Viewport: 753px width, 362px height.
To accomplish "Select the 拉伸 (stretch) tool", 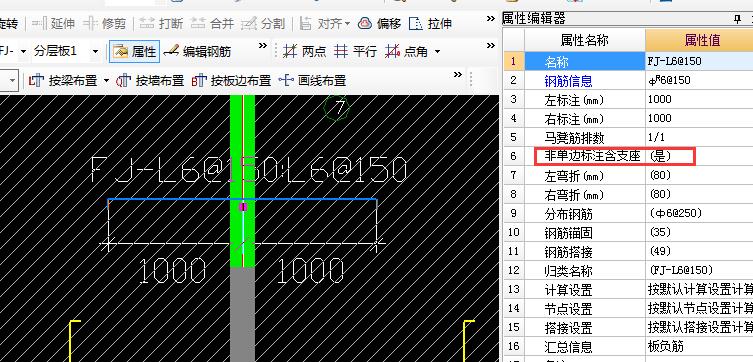I will click(431, 23).
